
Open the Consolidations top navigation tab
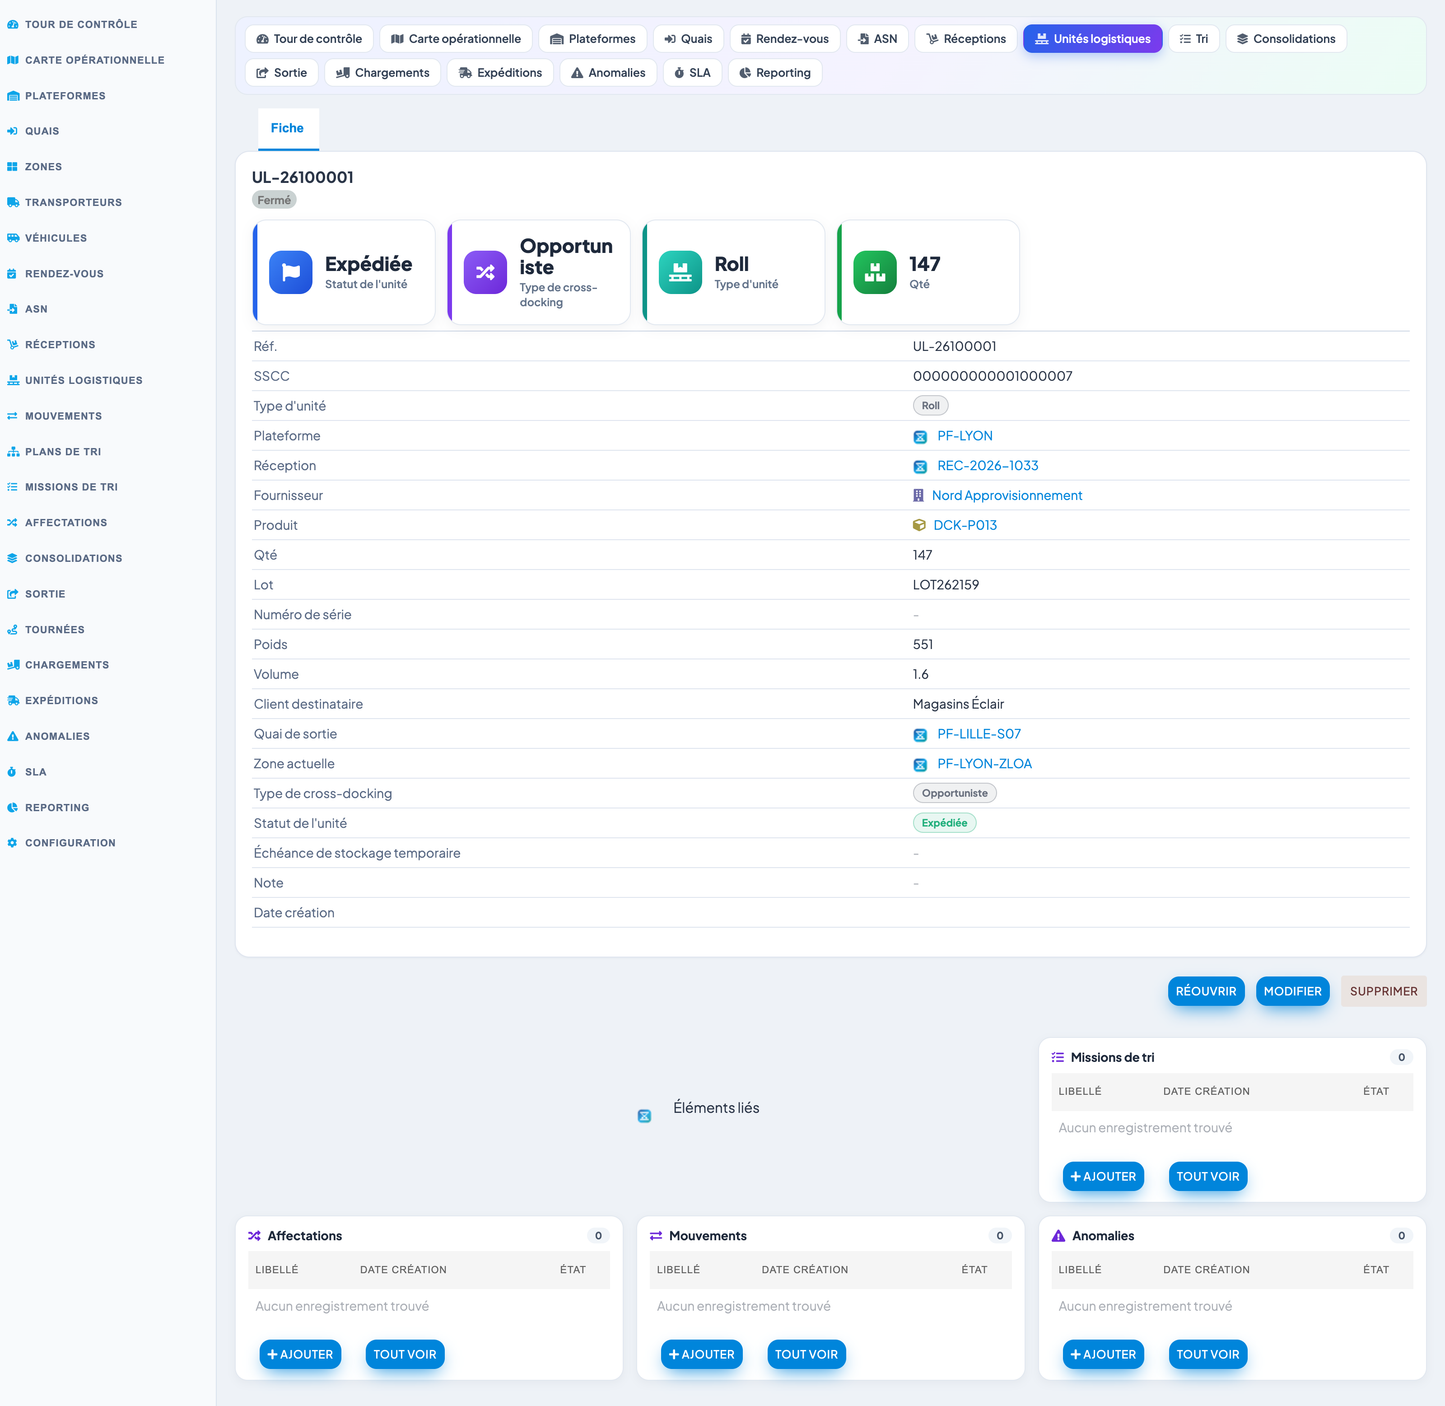pos(1286,39)
